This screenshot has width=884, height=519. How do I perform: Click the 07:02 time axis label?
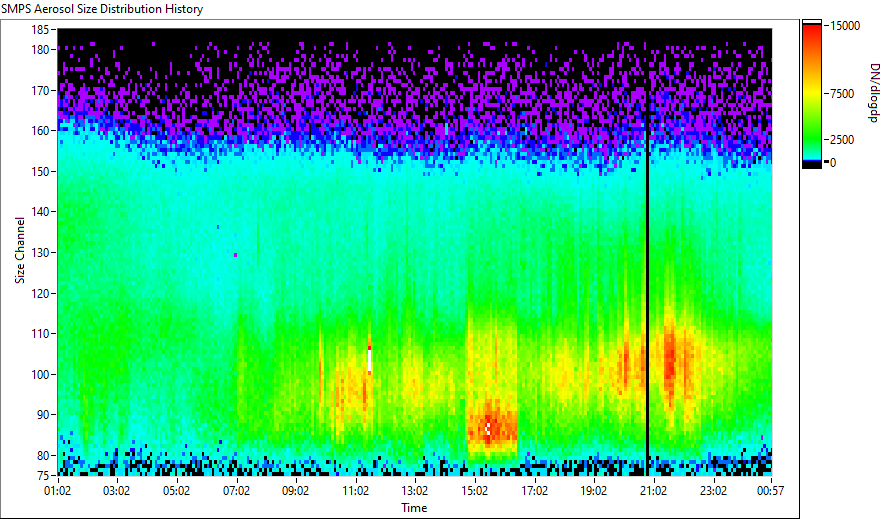tap(236, 491)
